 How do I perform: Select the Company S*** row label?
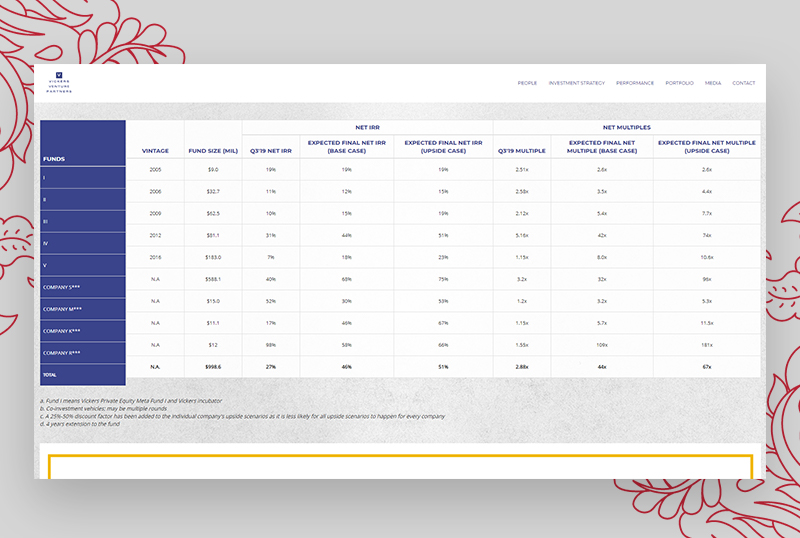point(60,287)
